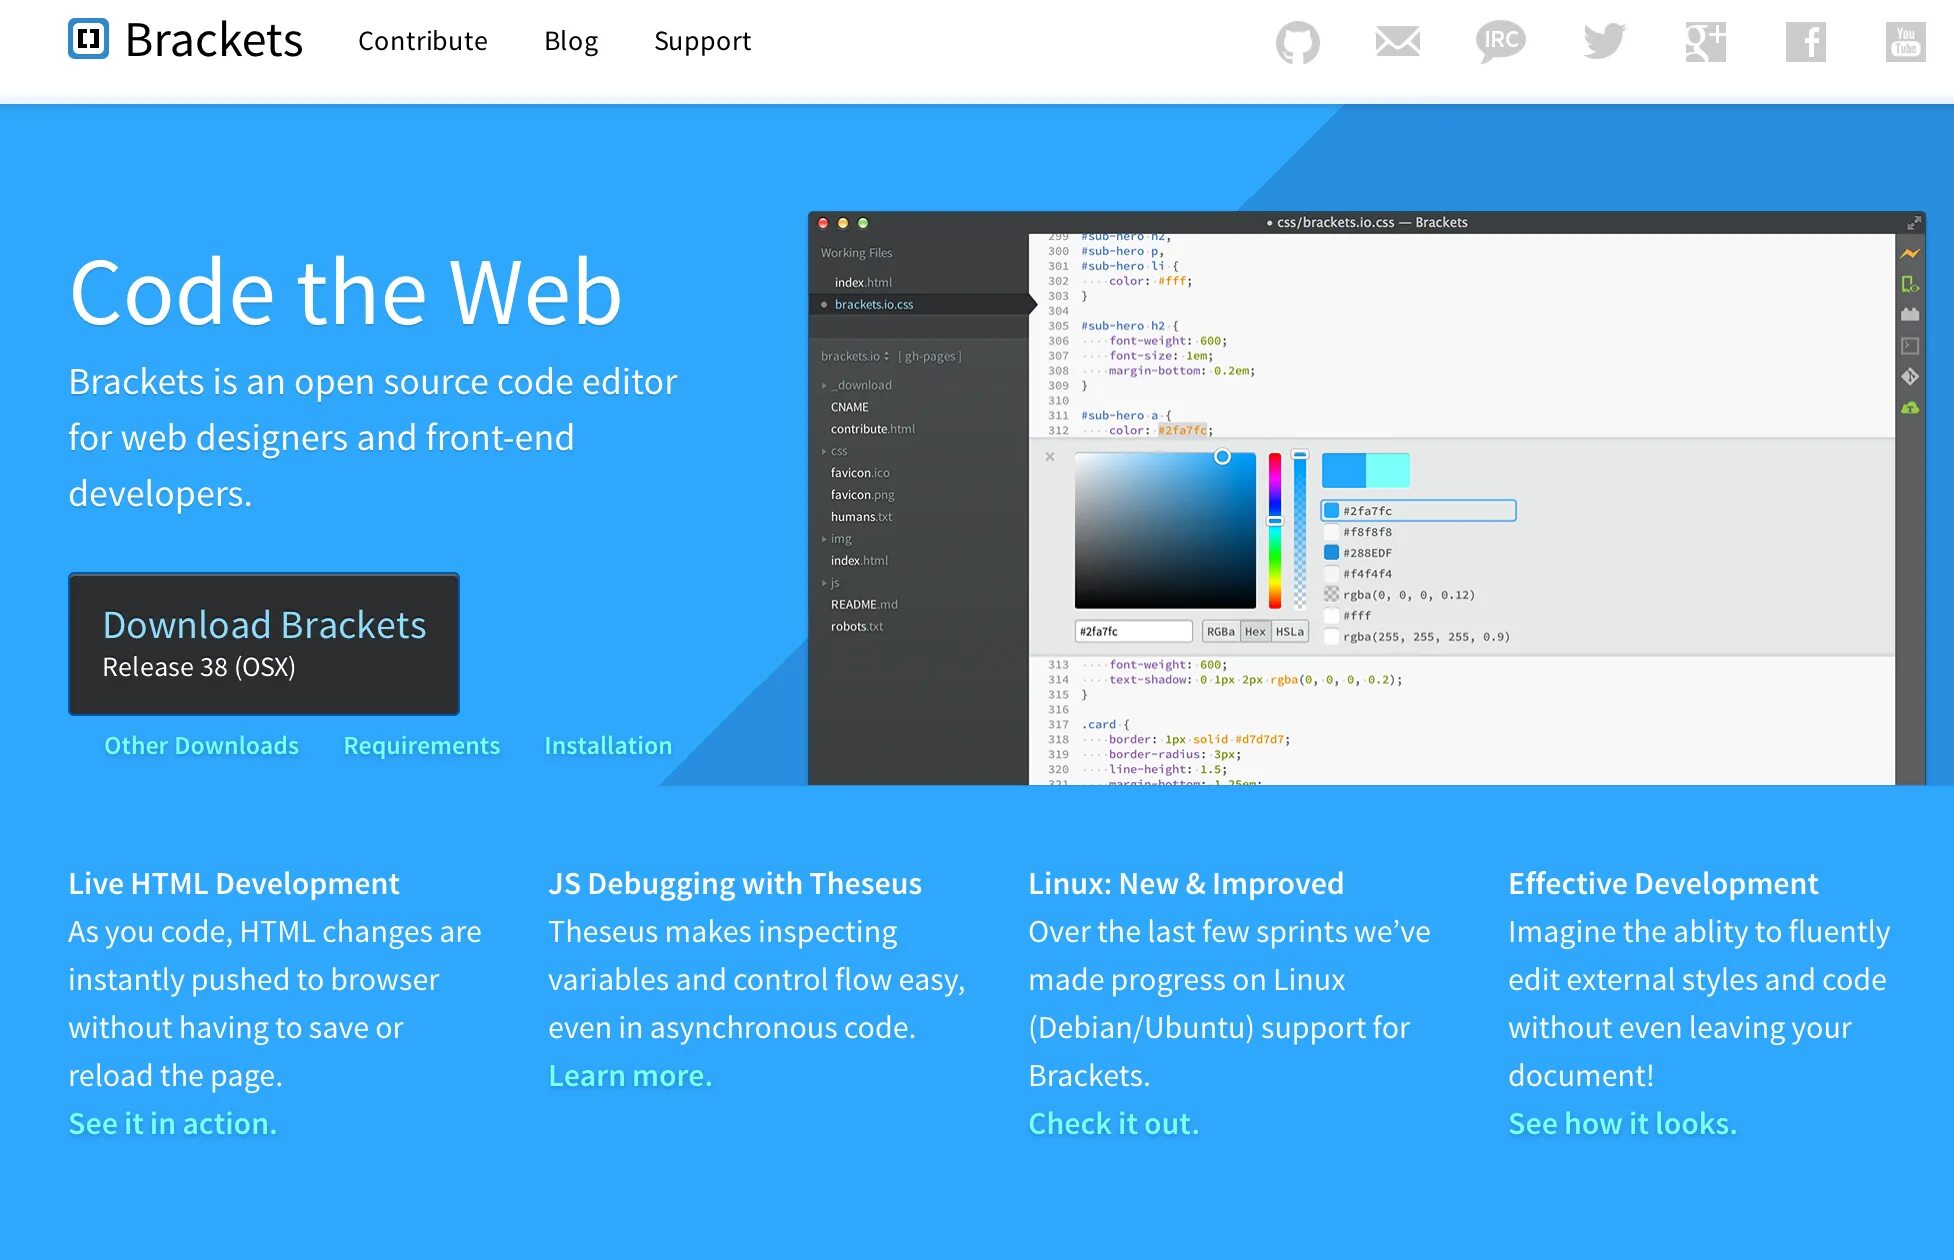
Task: Click the Brackets logo icon top-left
Action: pyautogui.click(x=90, y=40)
